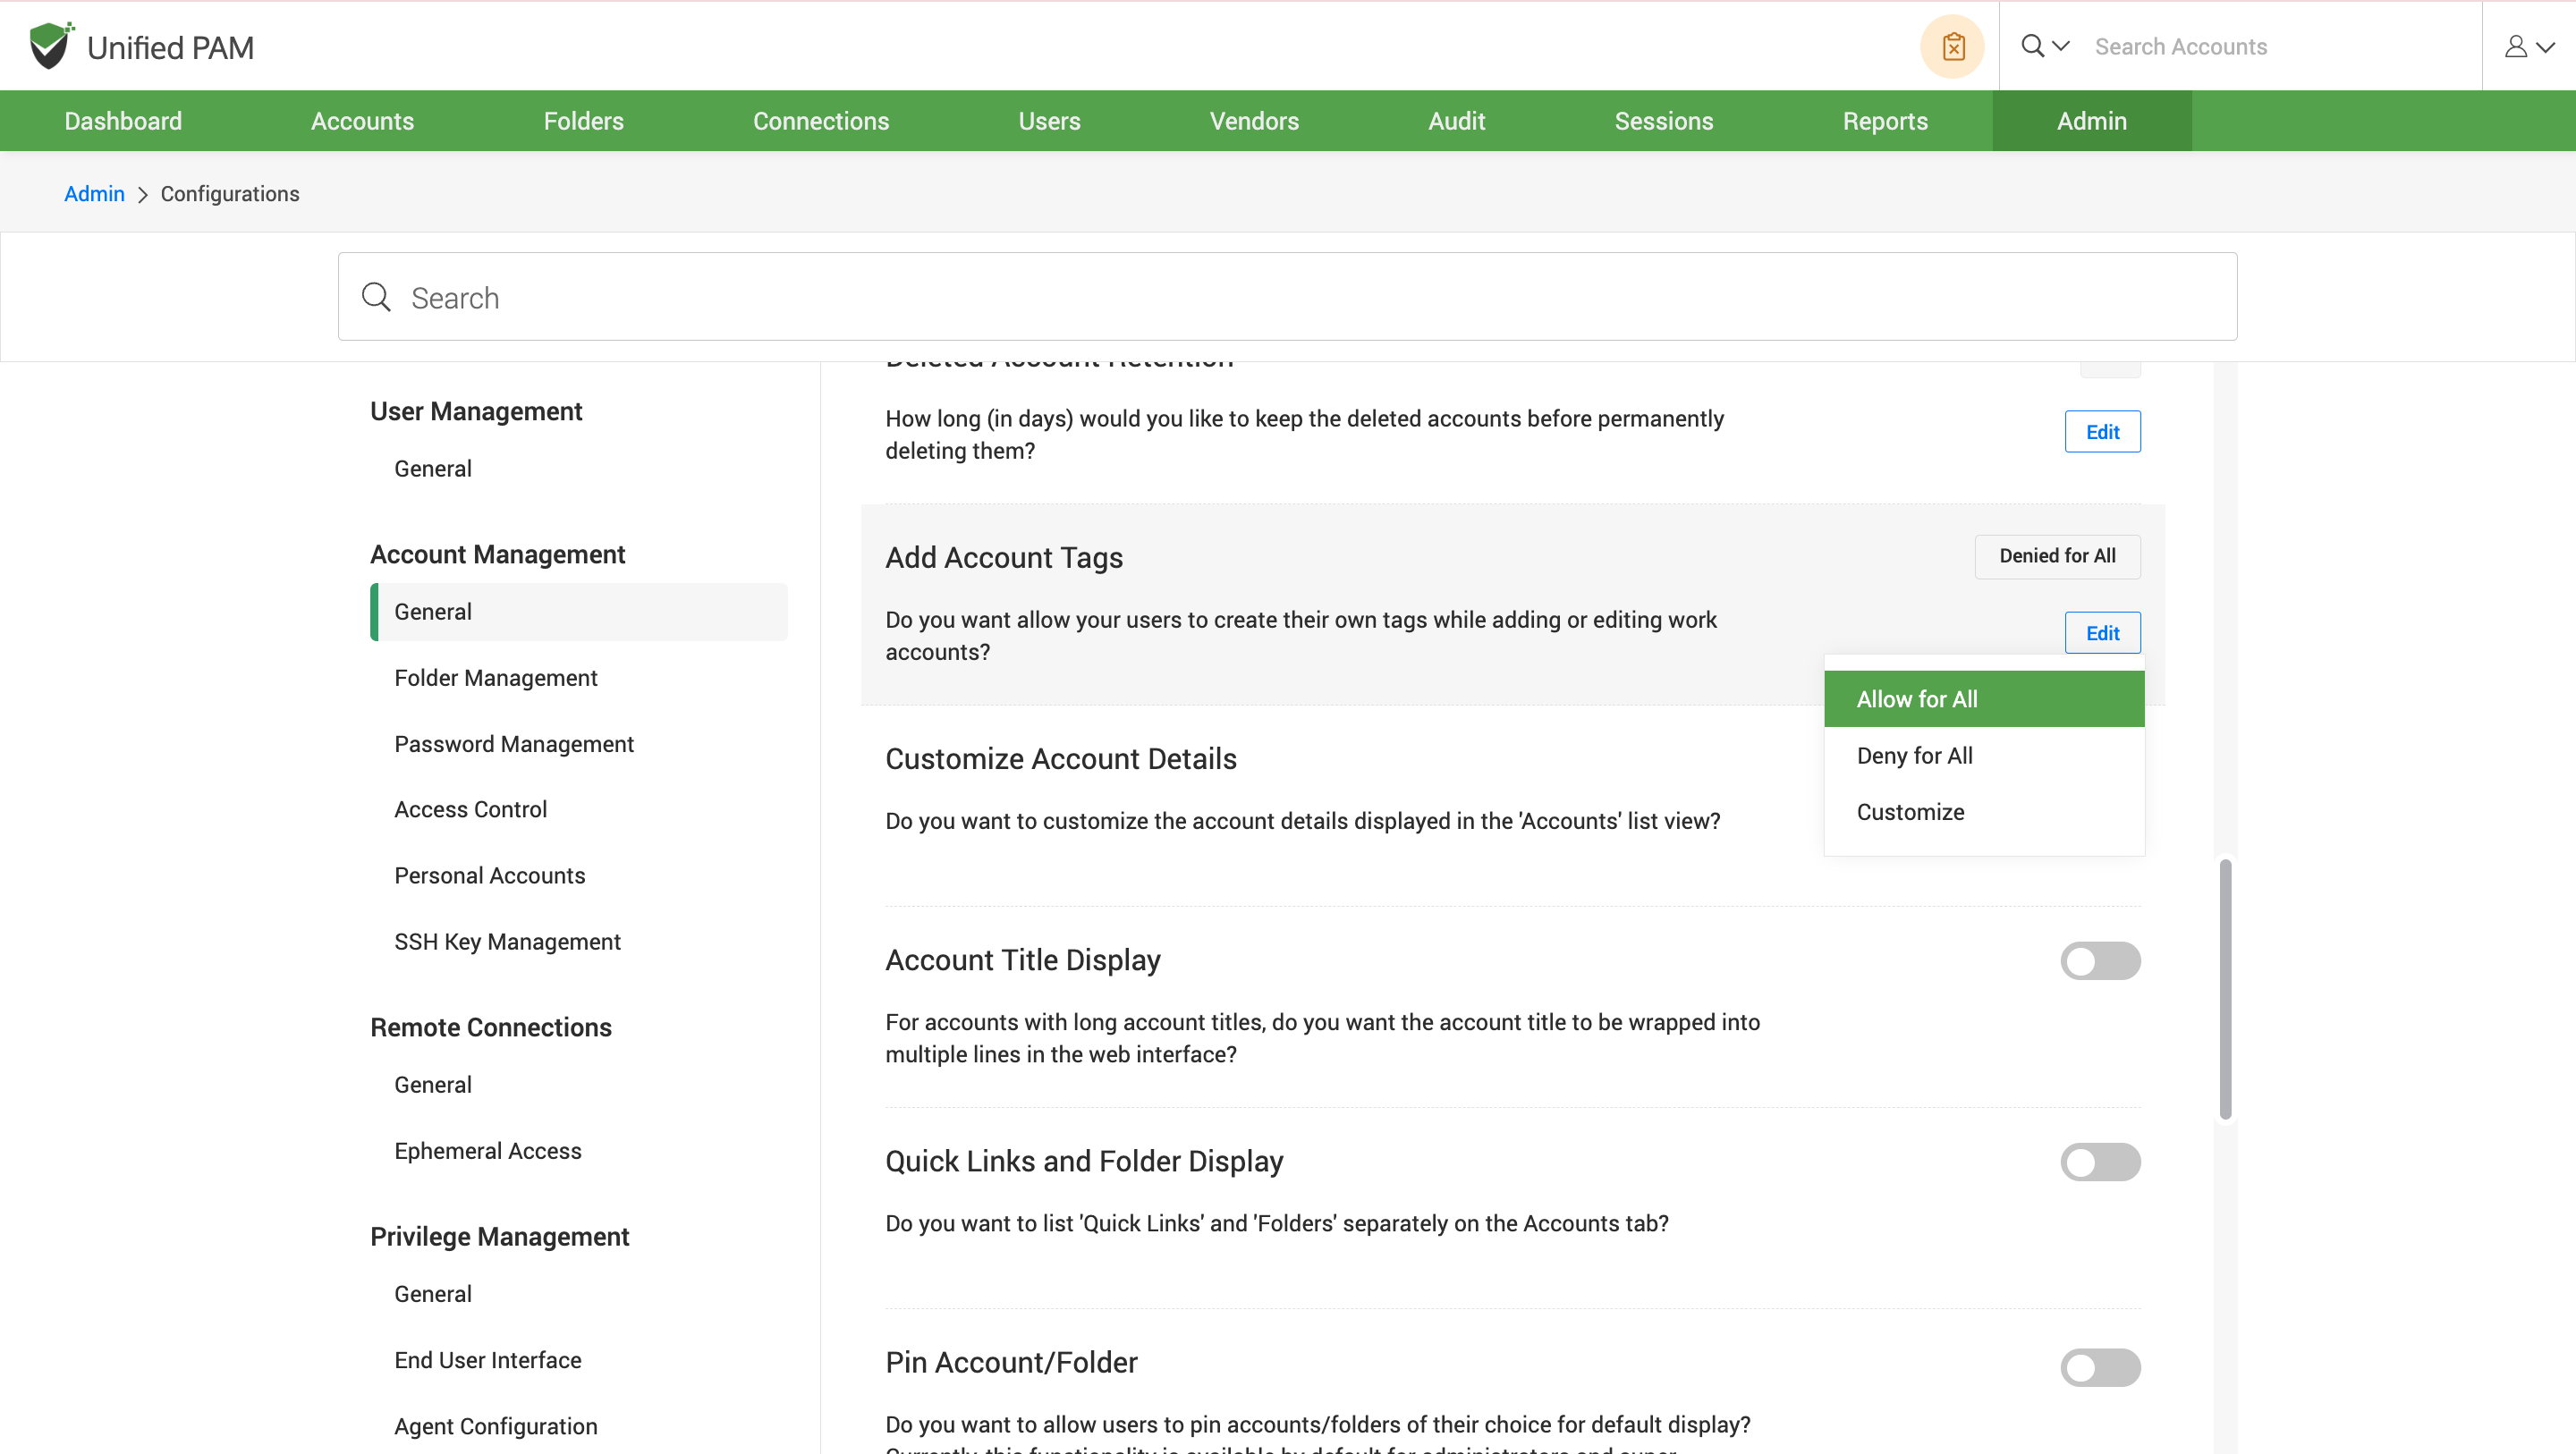Pick Customize from the dropdown
The image size is (2576, 1454).
[x=1910, y=812]
